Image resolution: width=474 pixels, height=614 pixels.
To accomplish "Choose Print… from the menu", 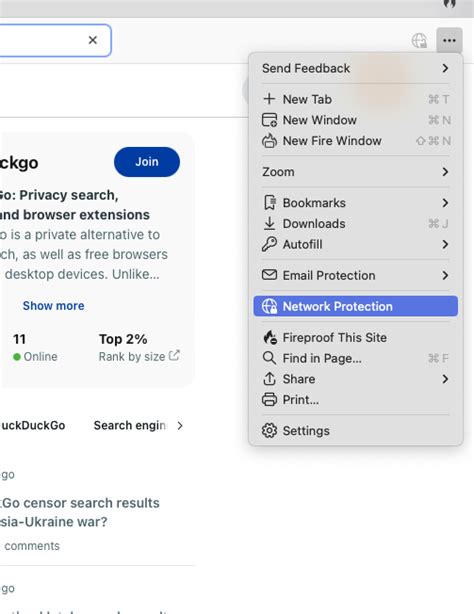I will click(x=355, y=399).
